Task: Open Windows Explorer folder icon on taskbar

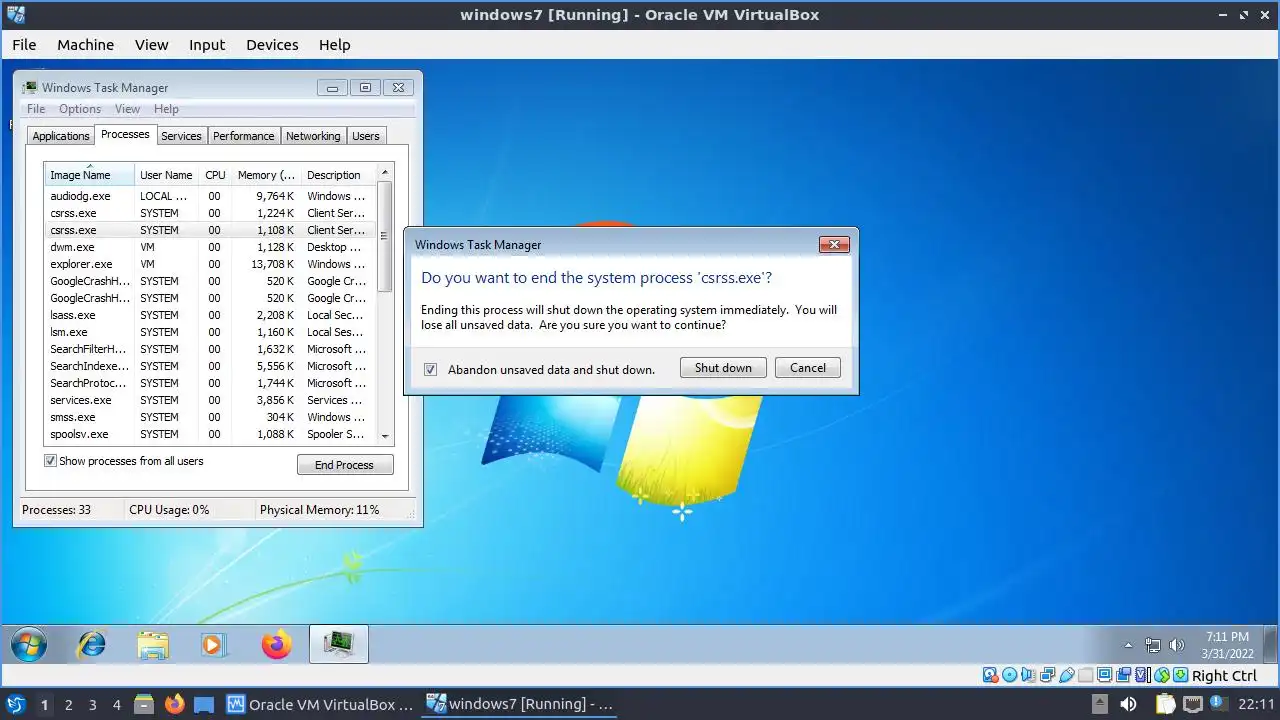Action: [x=152, y=645]
